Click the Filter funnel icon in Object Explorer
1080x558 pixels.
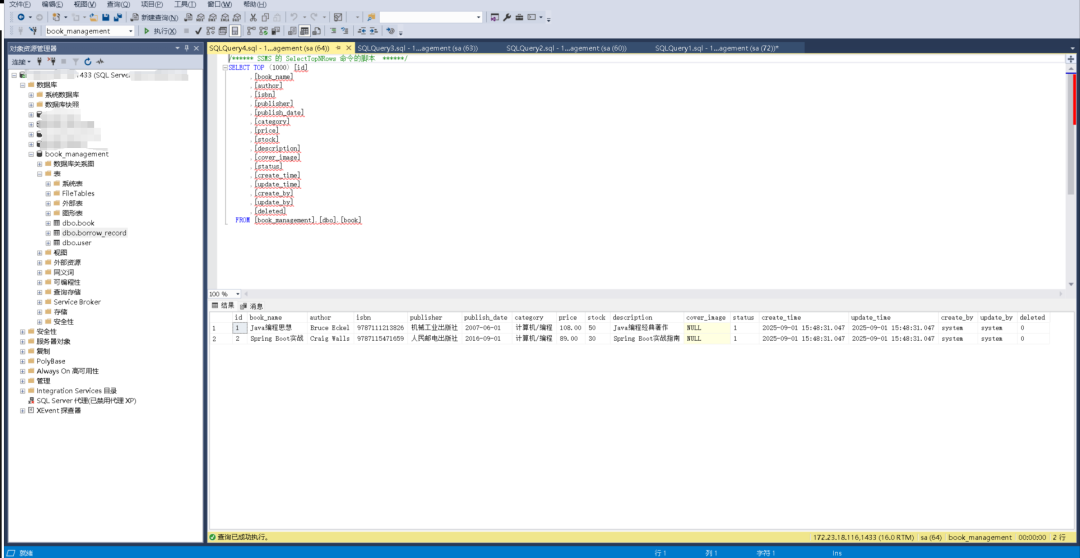click(76, 61)
